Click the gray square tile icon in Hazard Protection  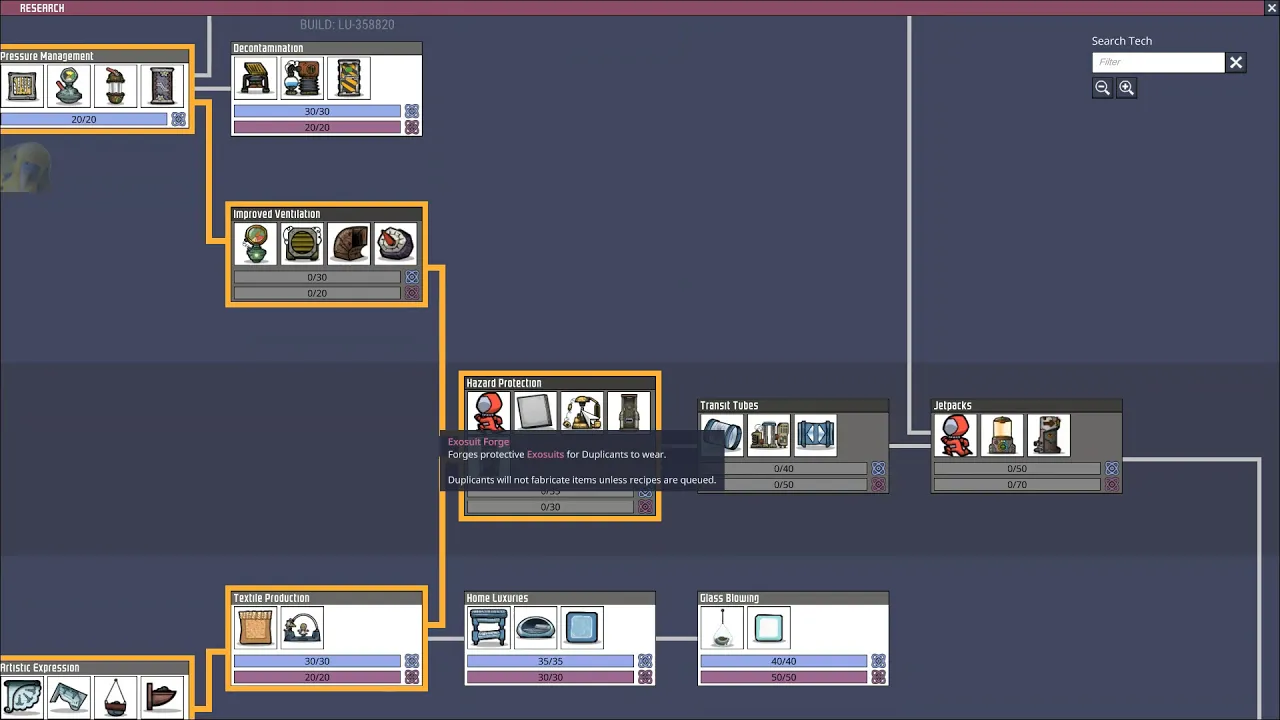[x=535, y=411]
